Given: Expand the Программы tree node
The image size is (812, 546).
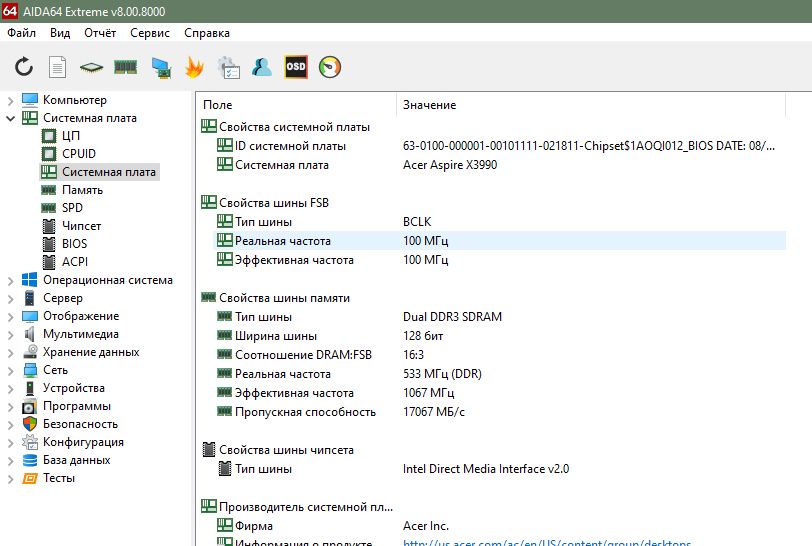Looking at the screenshot, I should click(x=10, y=407).
